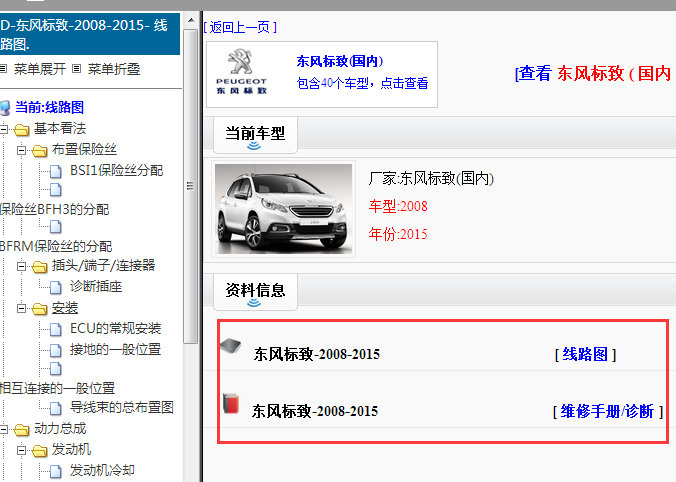Click the page icon beside 诊断插座
This screenshot has height=482, width=676.
pos(56,287)
